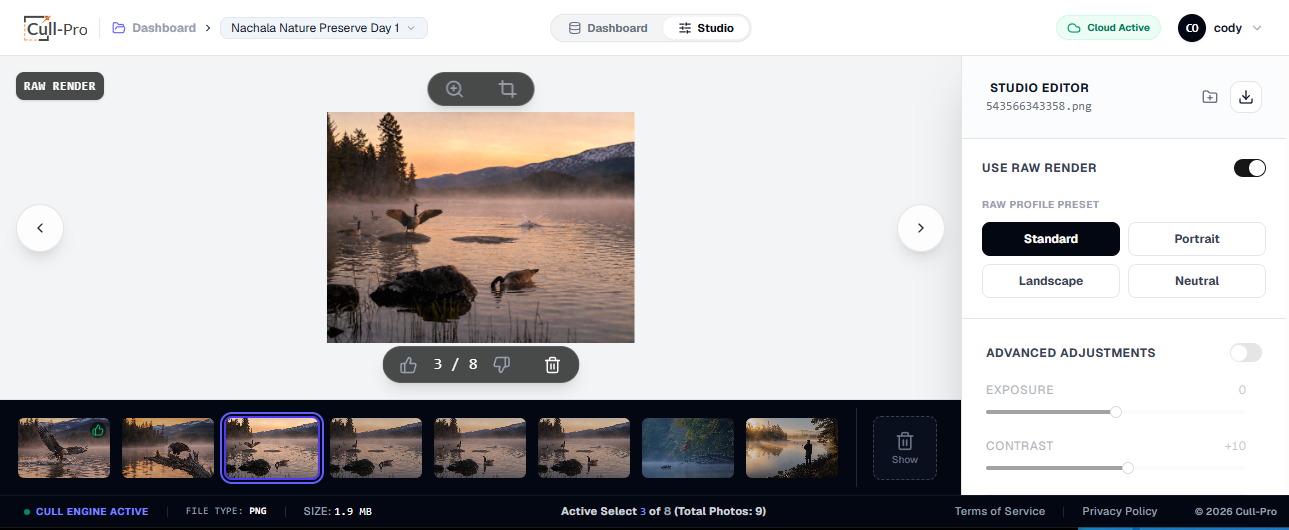Click the Cloud Active status badge
Image resolution: width=1289 pixels, height=530 pixels.
point(1108,28)
